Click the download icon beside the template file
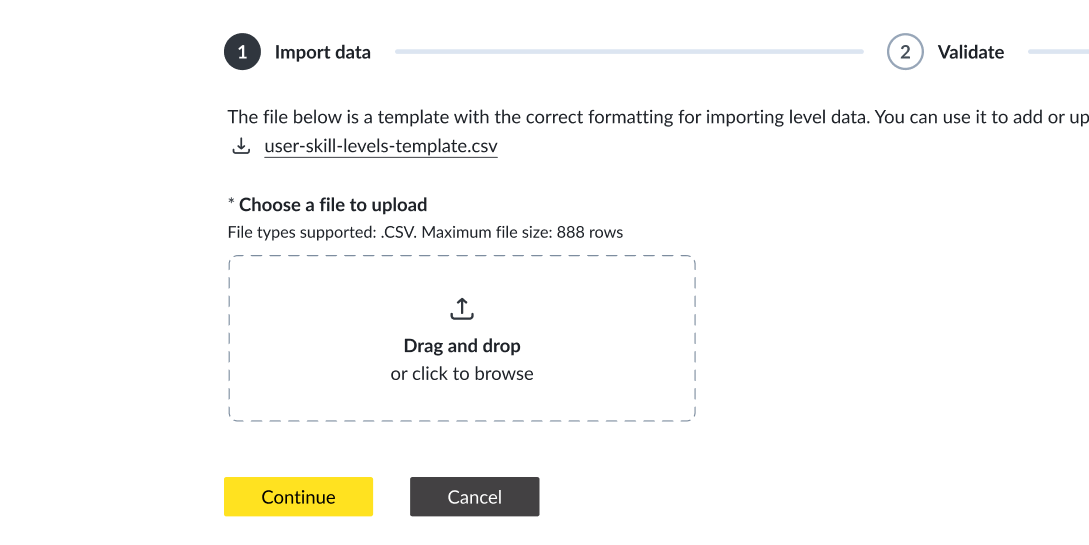Screen dimensions: 1089x545 point(241,147)
